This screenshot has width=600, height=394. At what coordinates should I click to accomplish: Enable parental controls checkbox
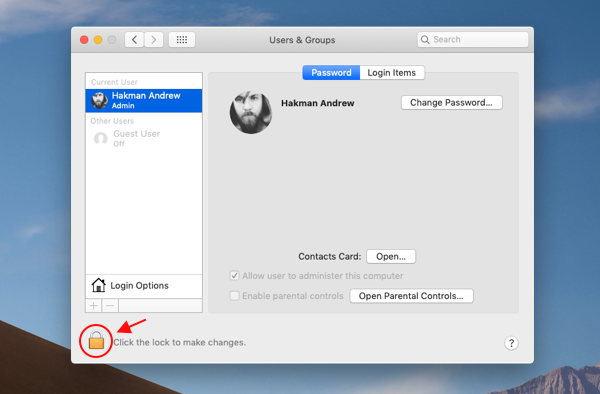click(x=235, y=296)
